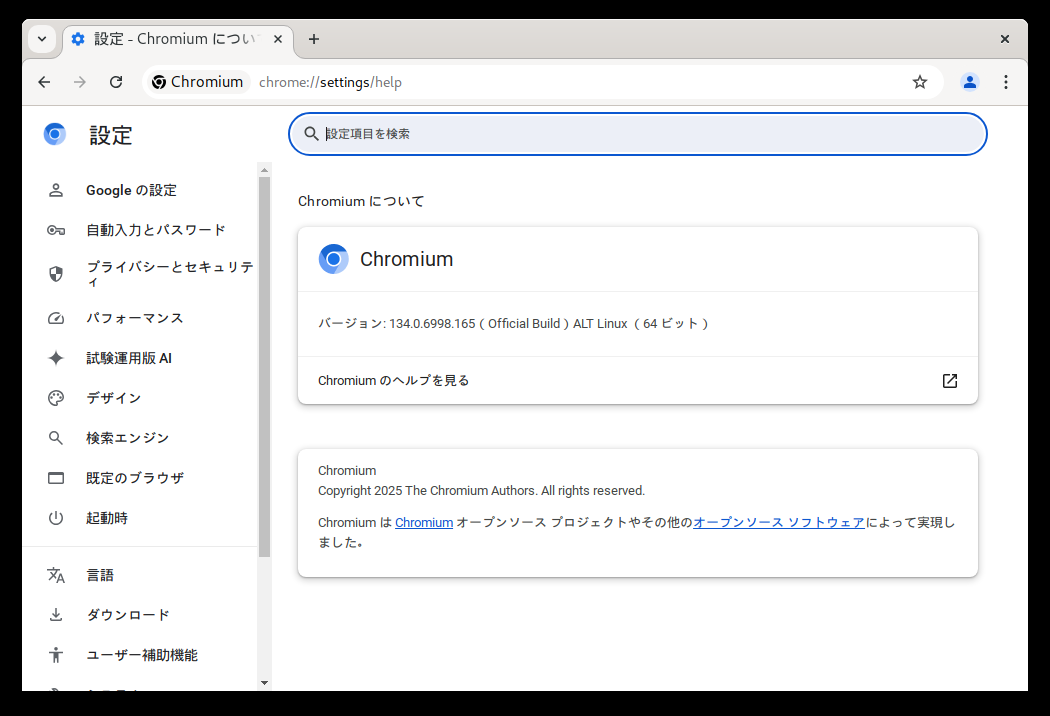Click the shield icon for privacy and security
Screen dimensions: 1050x716
[56, 274]
